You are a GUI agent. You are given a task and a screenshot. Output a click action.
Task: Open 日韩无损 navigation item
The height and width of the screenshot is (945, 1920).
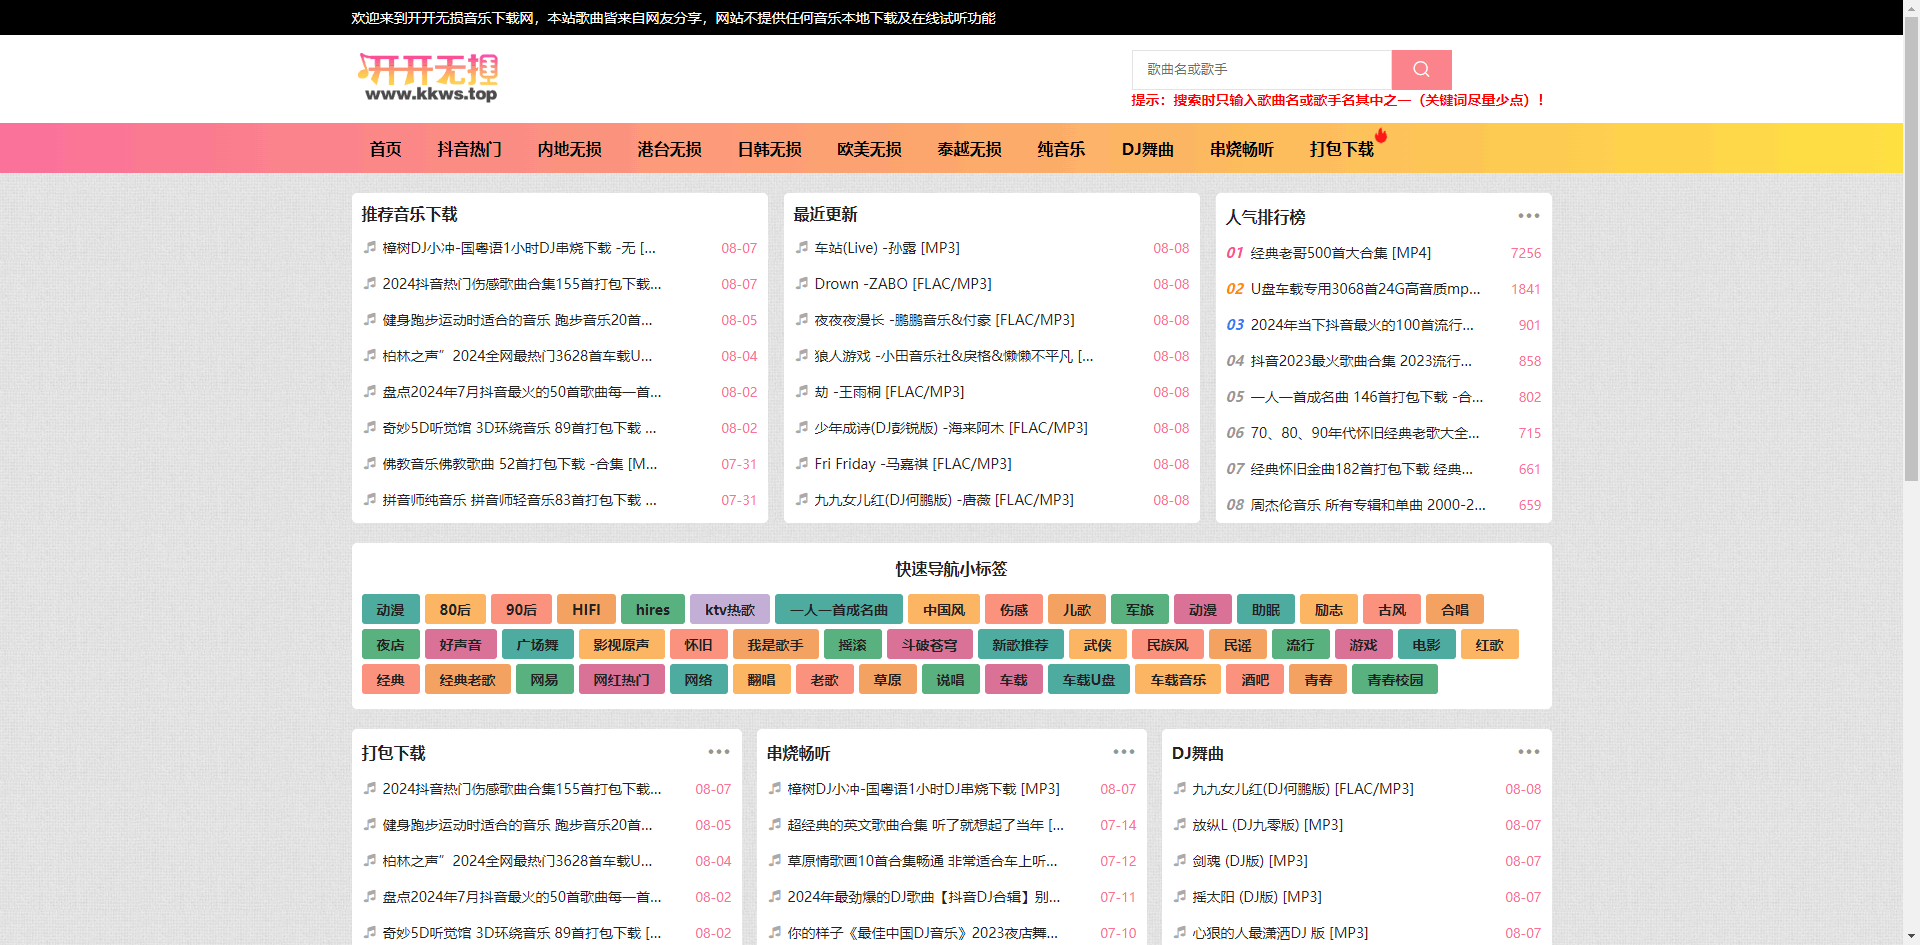(769, 149)
